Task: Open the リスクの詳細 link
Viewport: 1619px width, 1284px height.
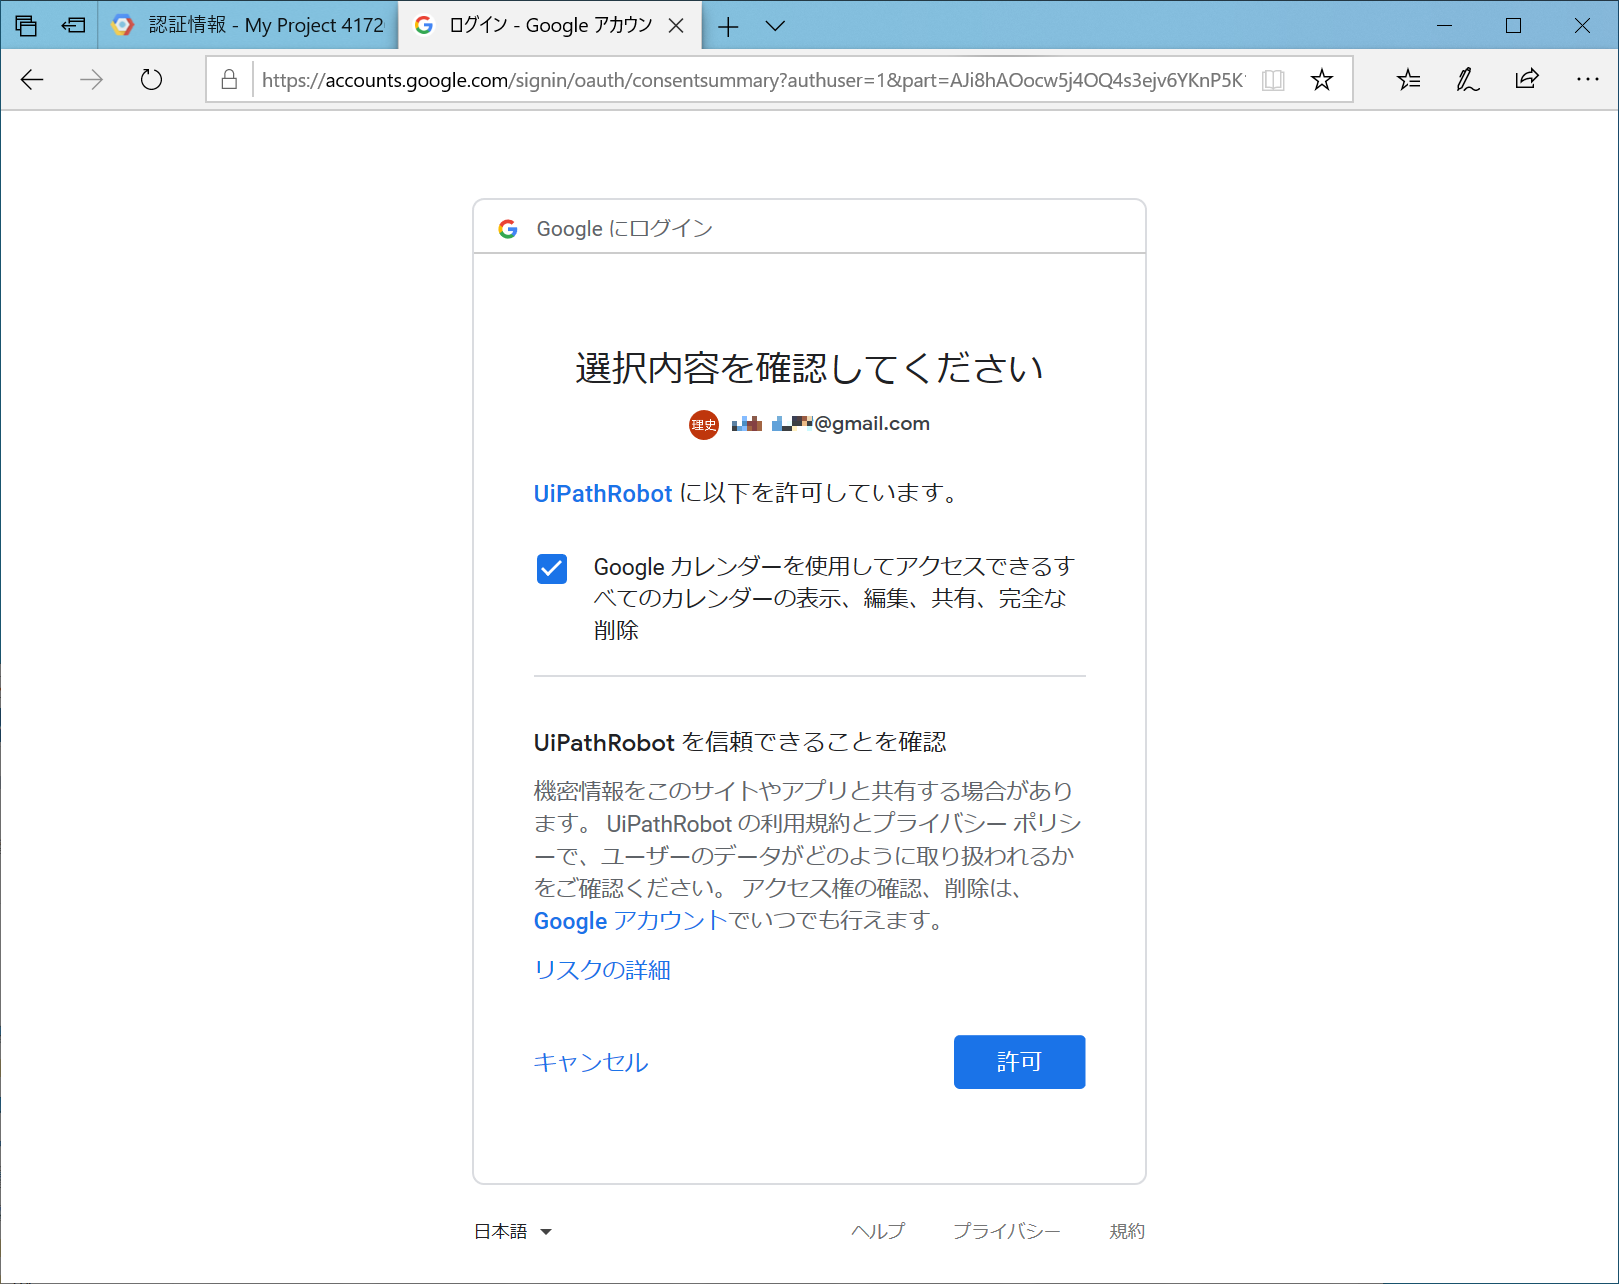Action: (x=602, y=970)
